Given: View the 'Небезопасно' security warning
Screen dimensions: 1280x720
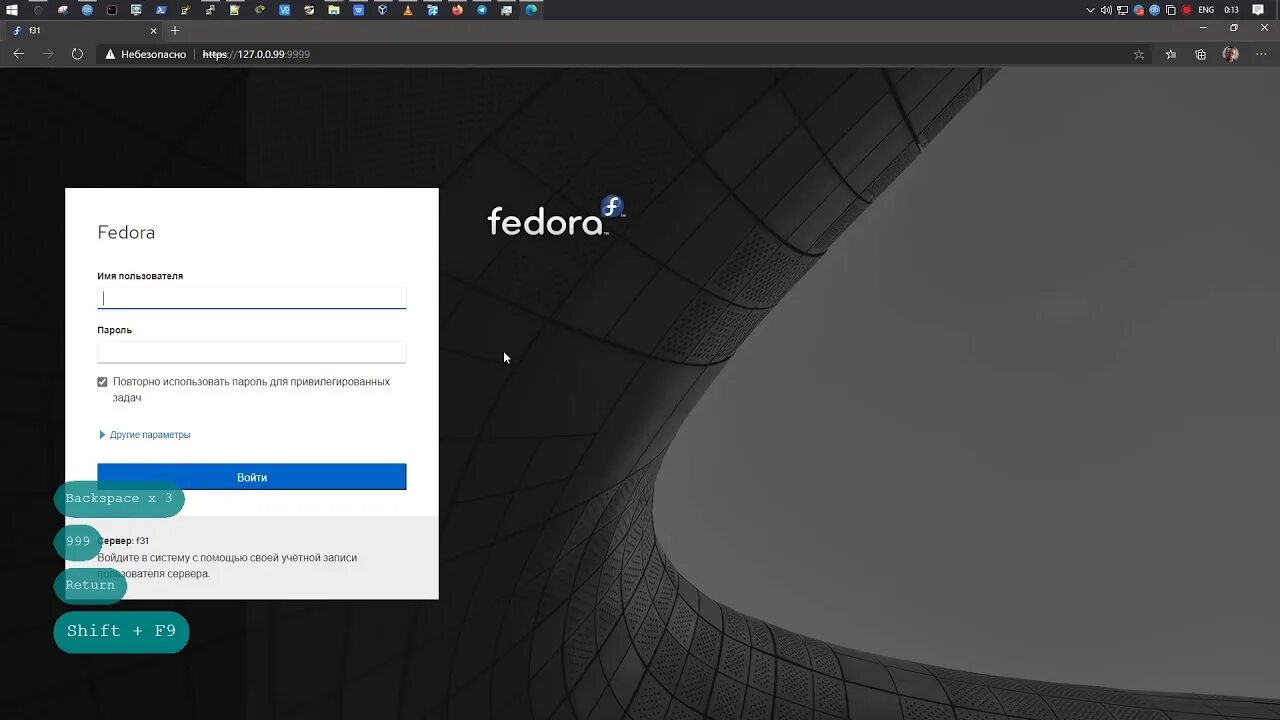Looking at the screenshot, I should coord(147,54).
